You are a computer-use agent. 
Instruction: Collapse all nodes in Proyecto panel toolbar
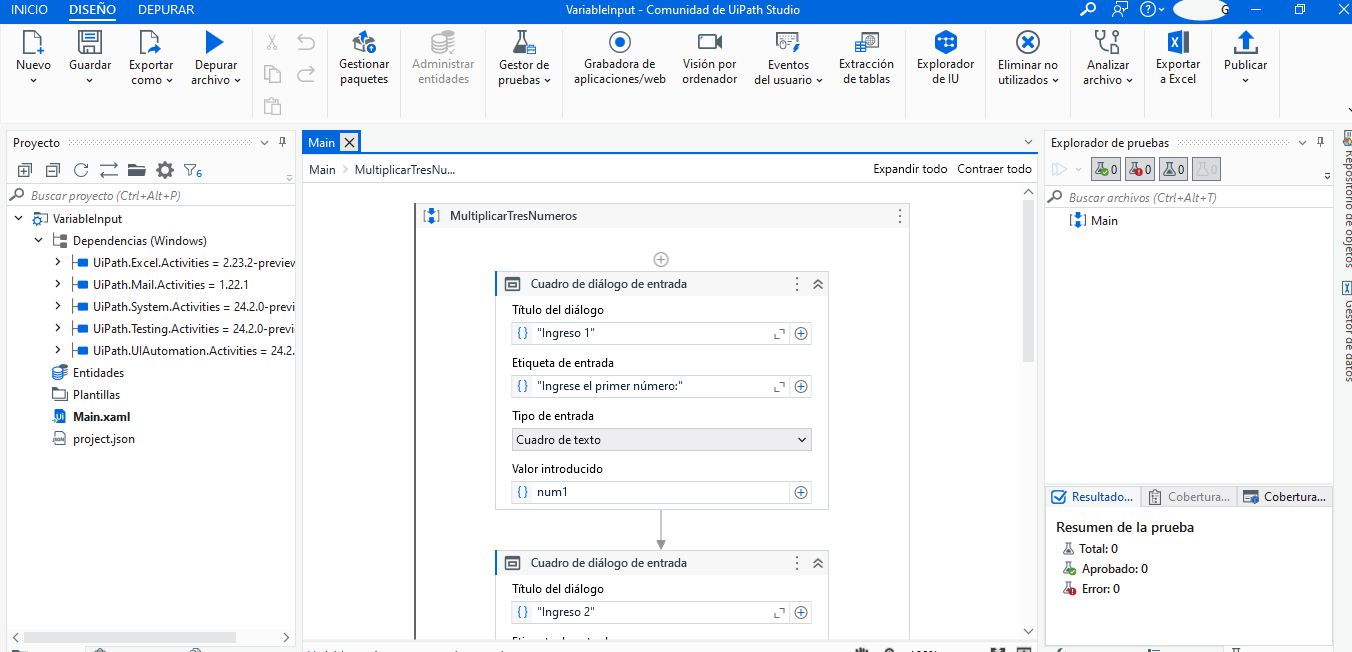(53, 170)
